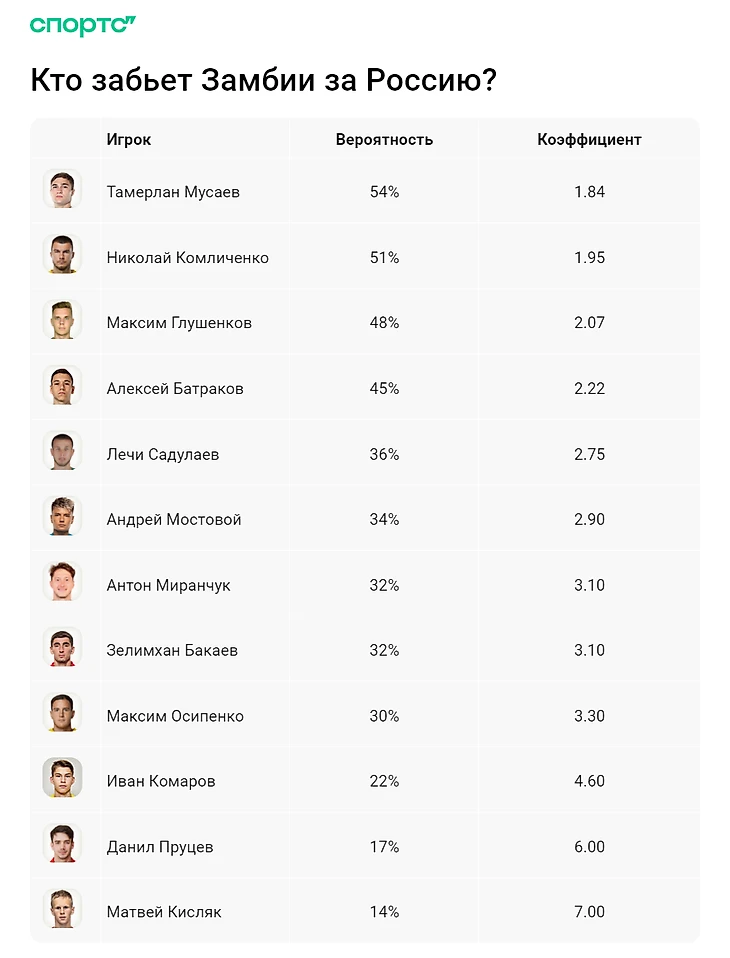Open Тамерлан Мусаев's player photo

(x=62, y=189)
